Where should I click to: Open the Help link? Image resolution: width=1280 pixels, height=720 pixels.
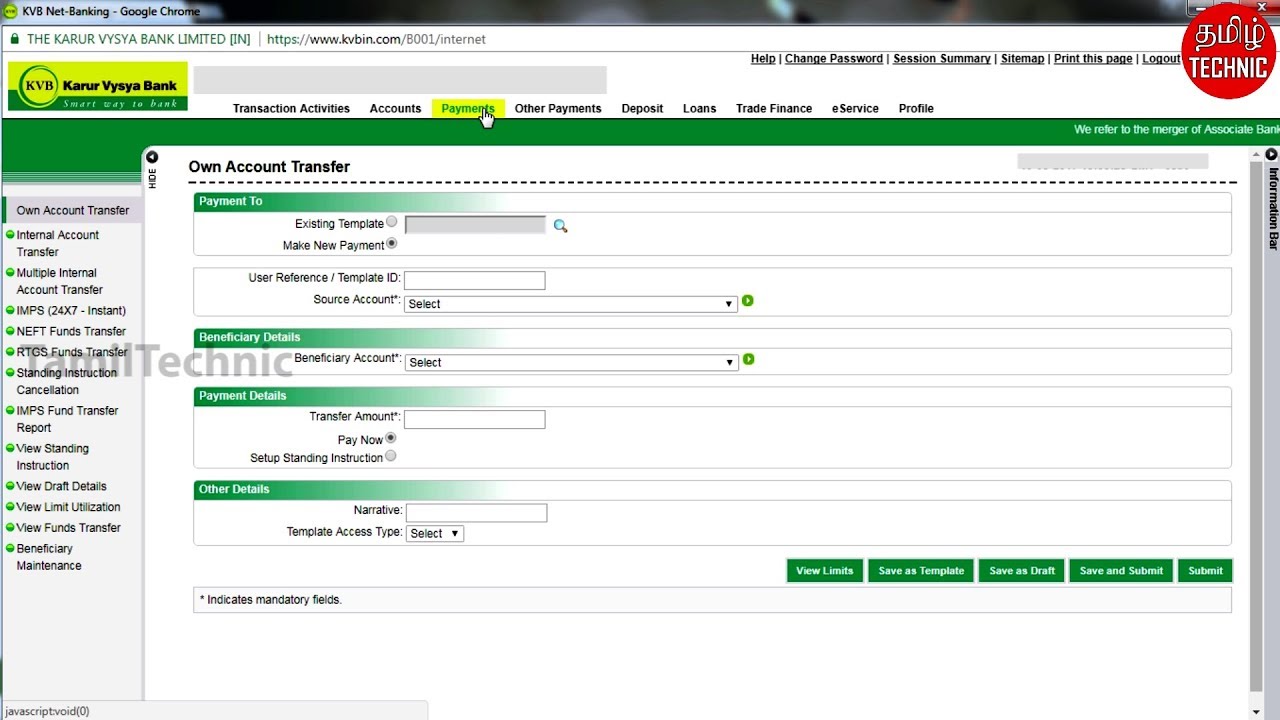[763, 59]
